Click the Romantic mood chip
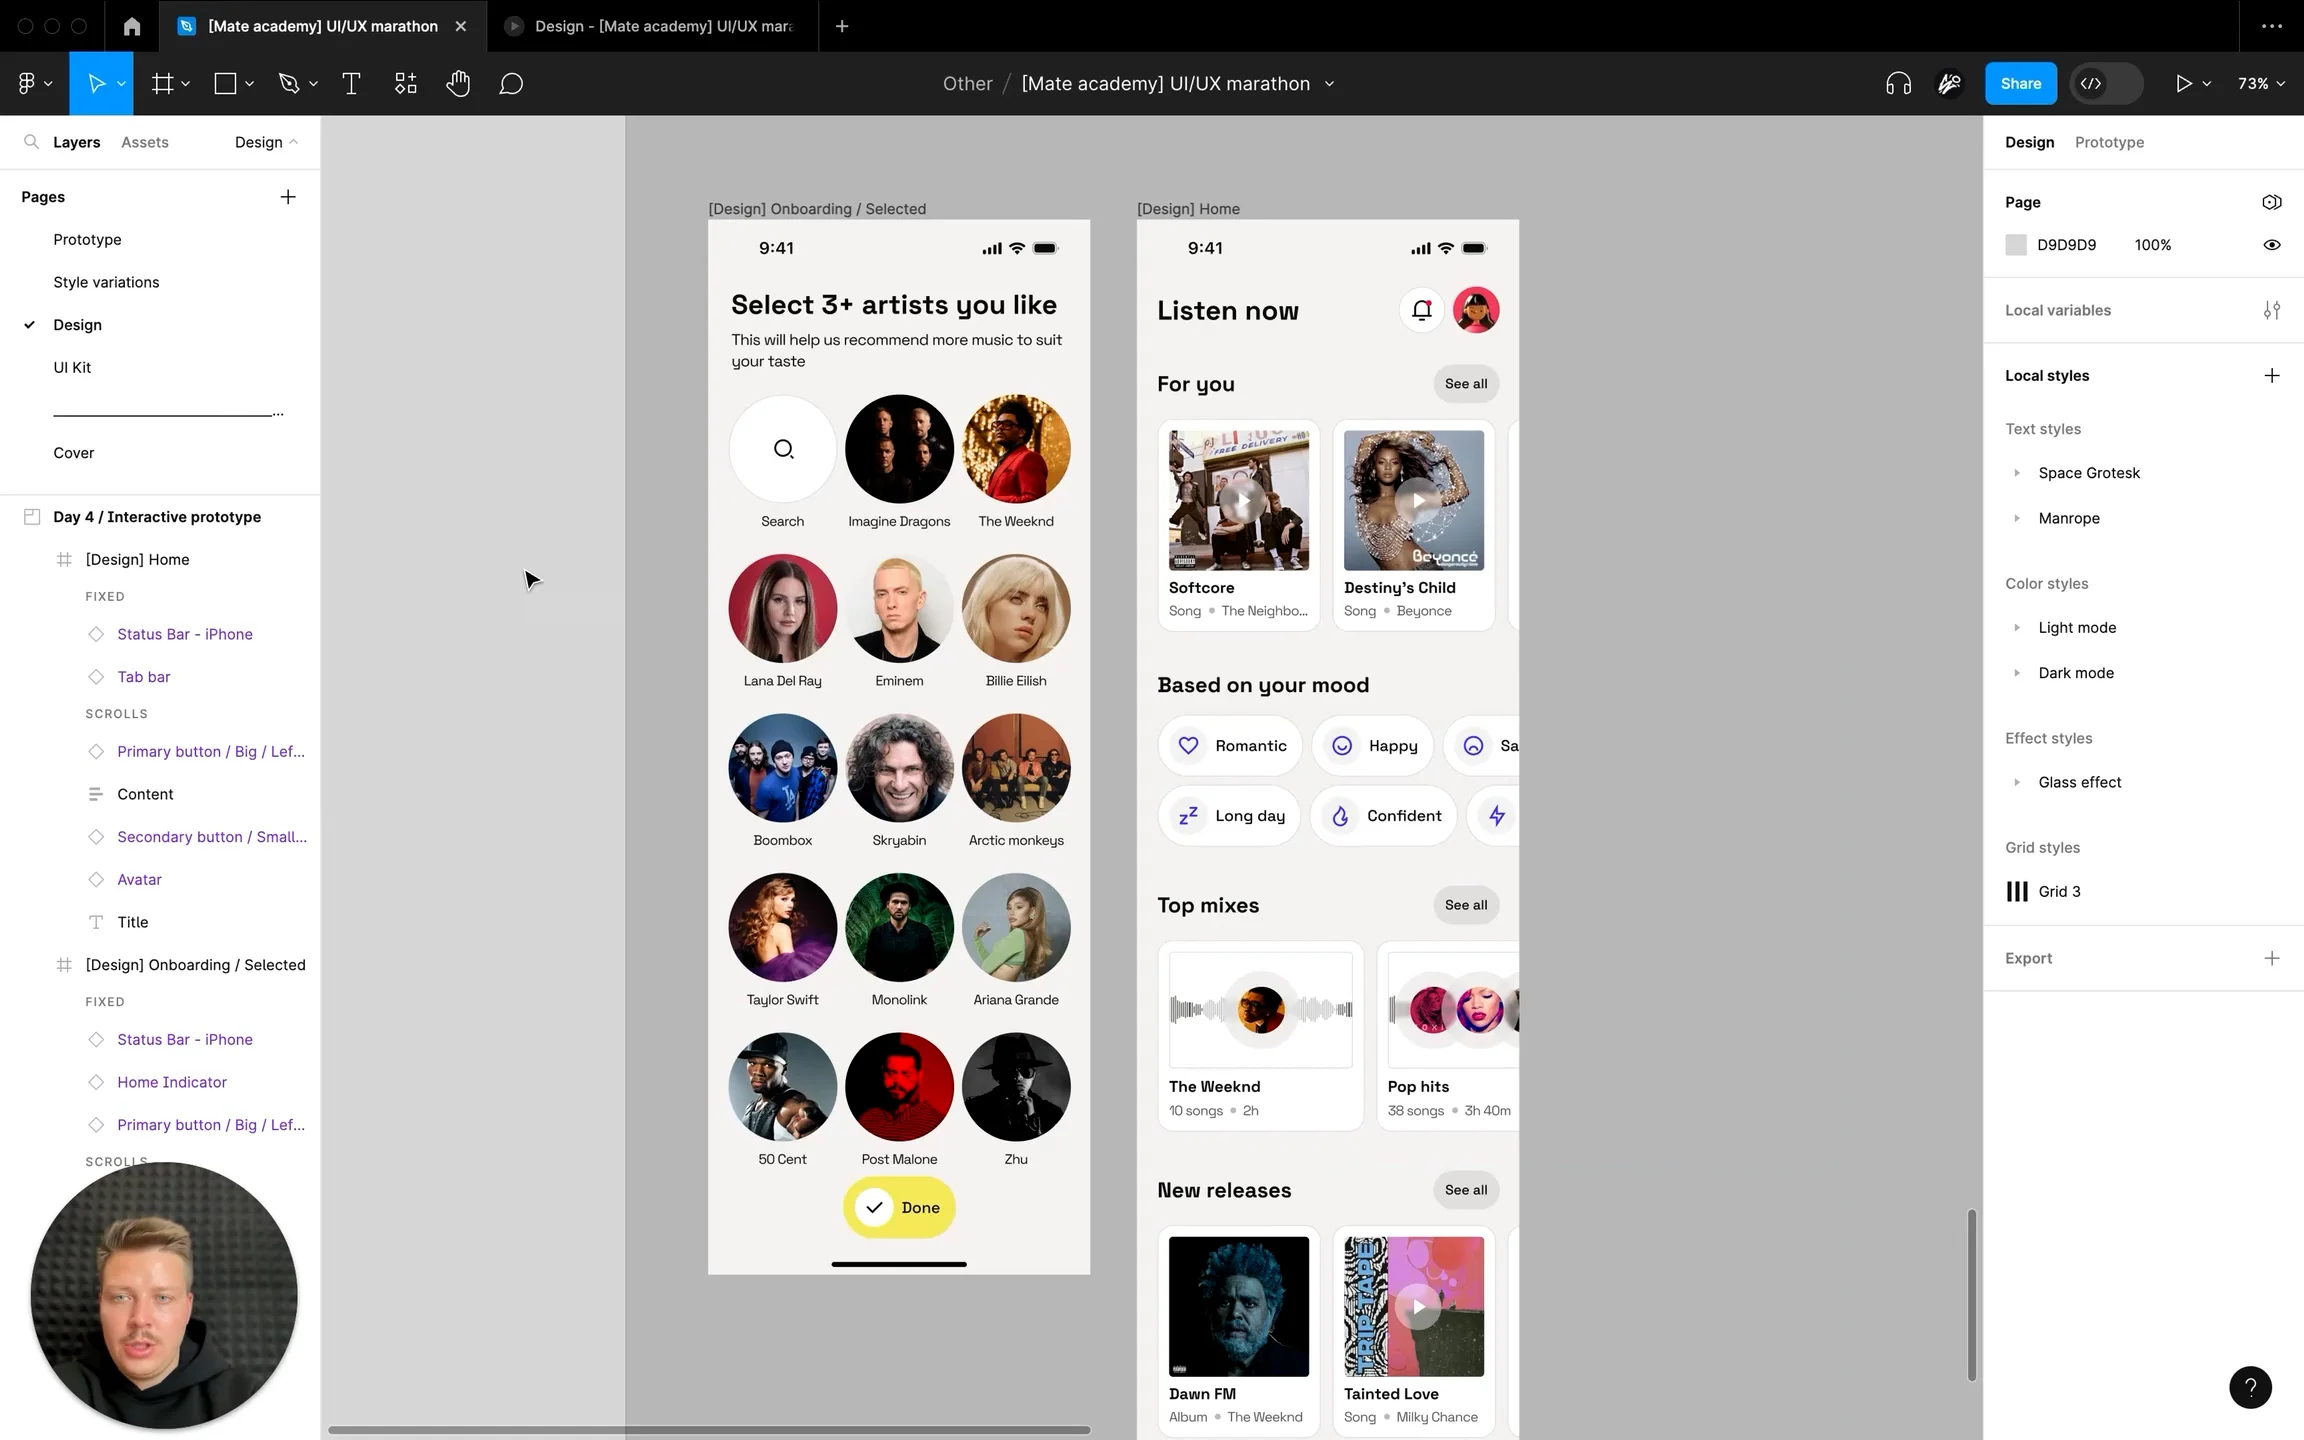Image resolution: width=2304 pixels, height=1440 pixels. pos(1230,746)
